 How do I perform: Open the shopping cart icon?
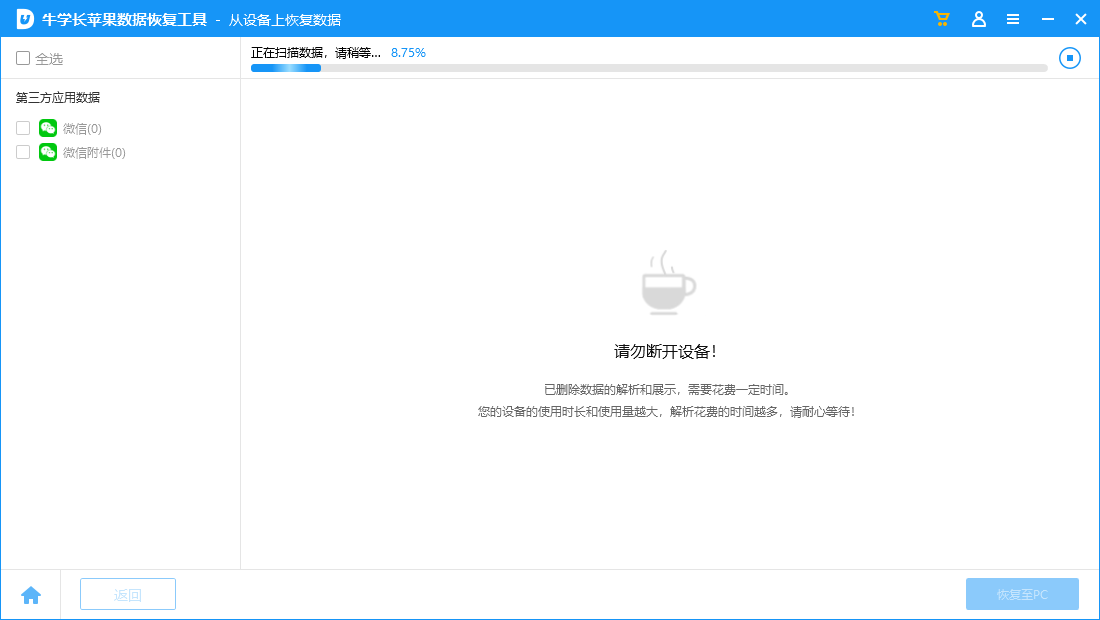pos(941,18)
